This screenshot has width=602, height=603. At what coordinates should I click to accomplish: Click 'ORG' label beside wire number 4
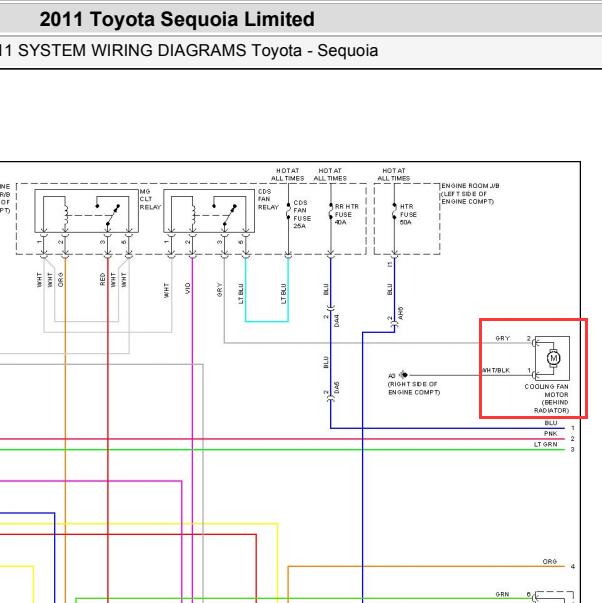(x=550, y=561)
